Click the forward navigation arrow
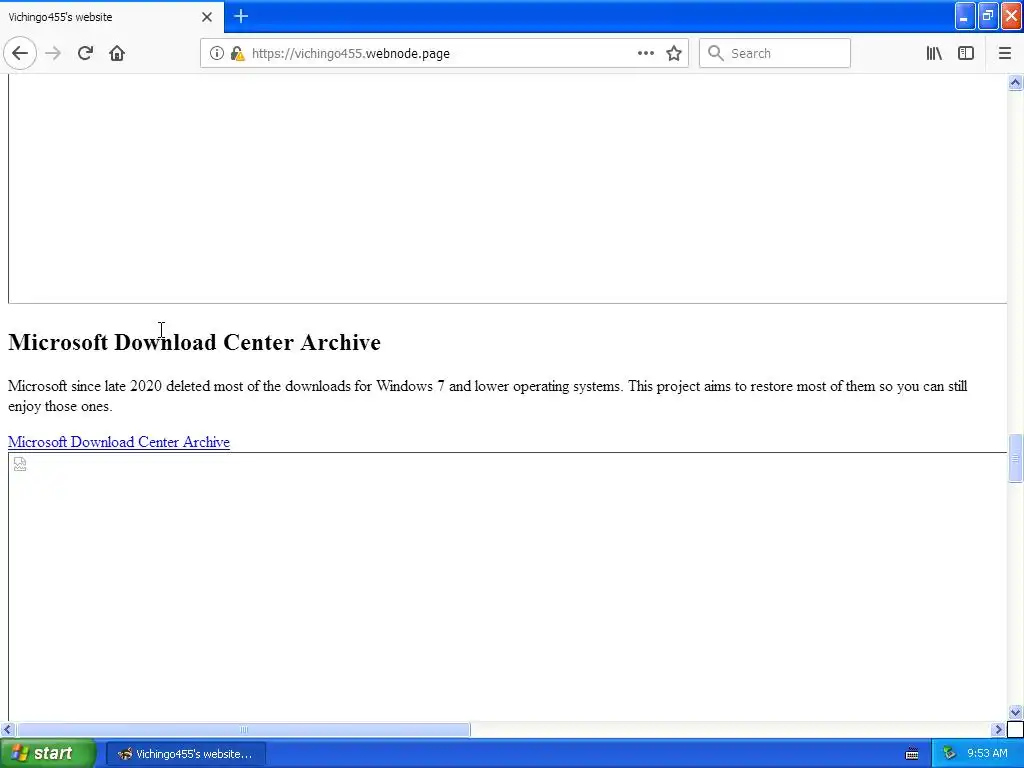1024x768 pixels. [x=53, y=53]
